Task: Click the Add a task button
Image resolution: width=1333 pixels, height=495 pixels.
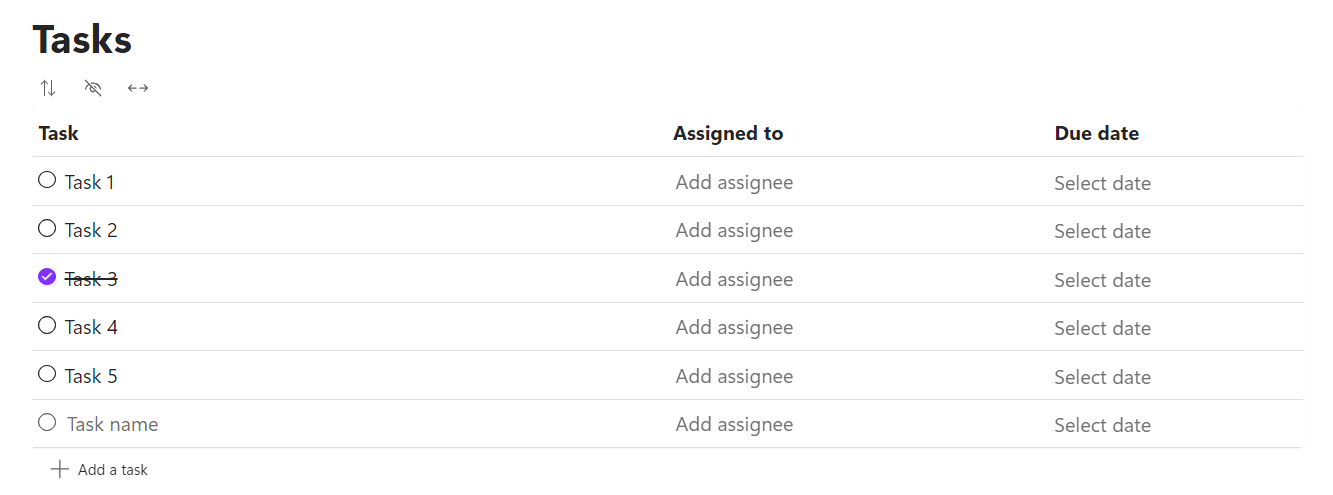Action: [99, 469]
